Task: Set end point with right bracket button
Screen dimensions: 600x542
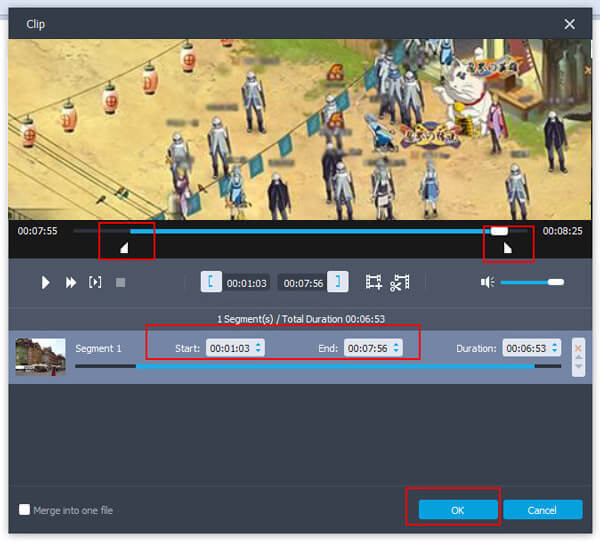Action: tap(338, 282)
